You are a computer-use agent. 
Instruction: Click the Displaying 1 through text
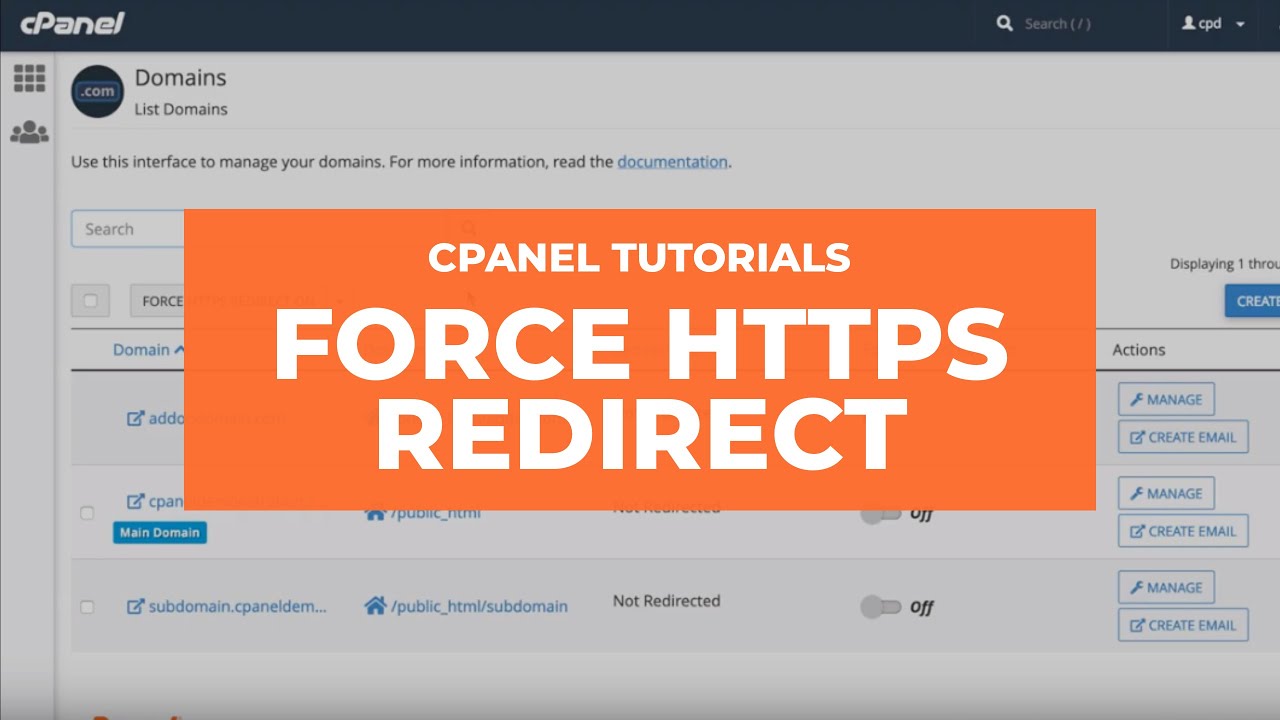1225,264
